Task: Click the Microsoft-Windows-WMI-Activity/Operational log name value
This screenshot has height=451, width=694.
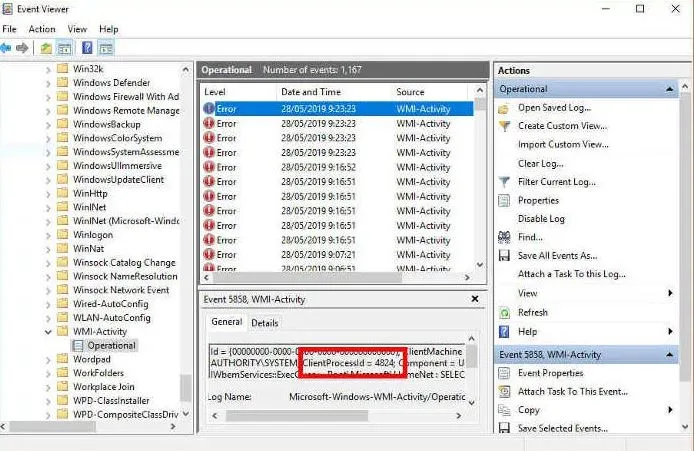Action: tap(377, 397)
